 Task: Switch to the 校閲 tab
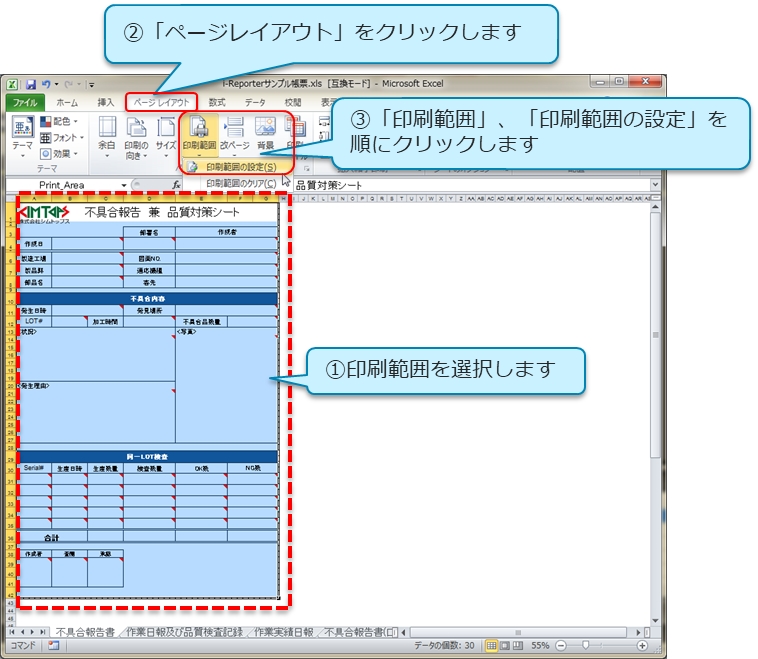coord(292,103)
